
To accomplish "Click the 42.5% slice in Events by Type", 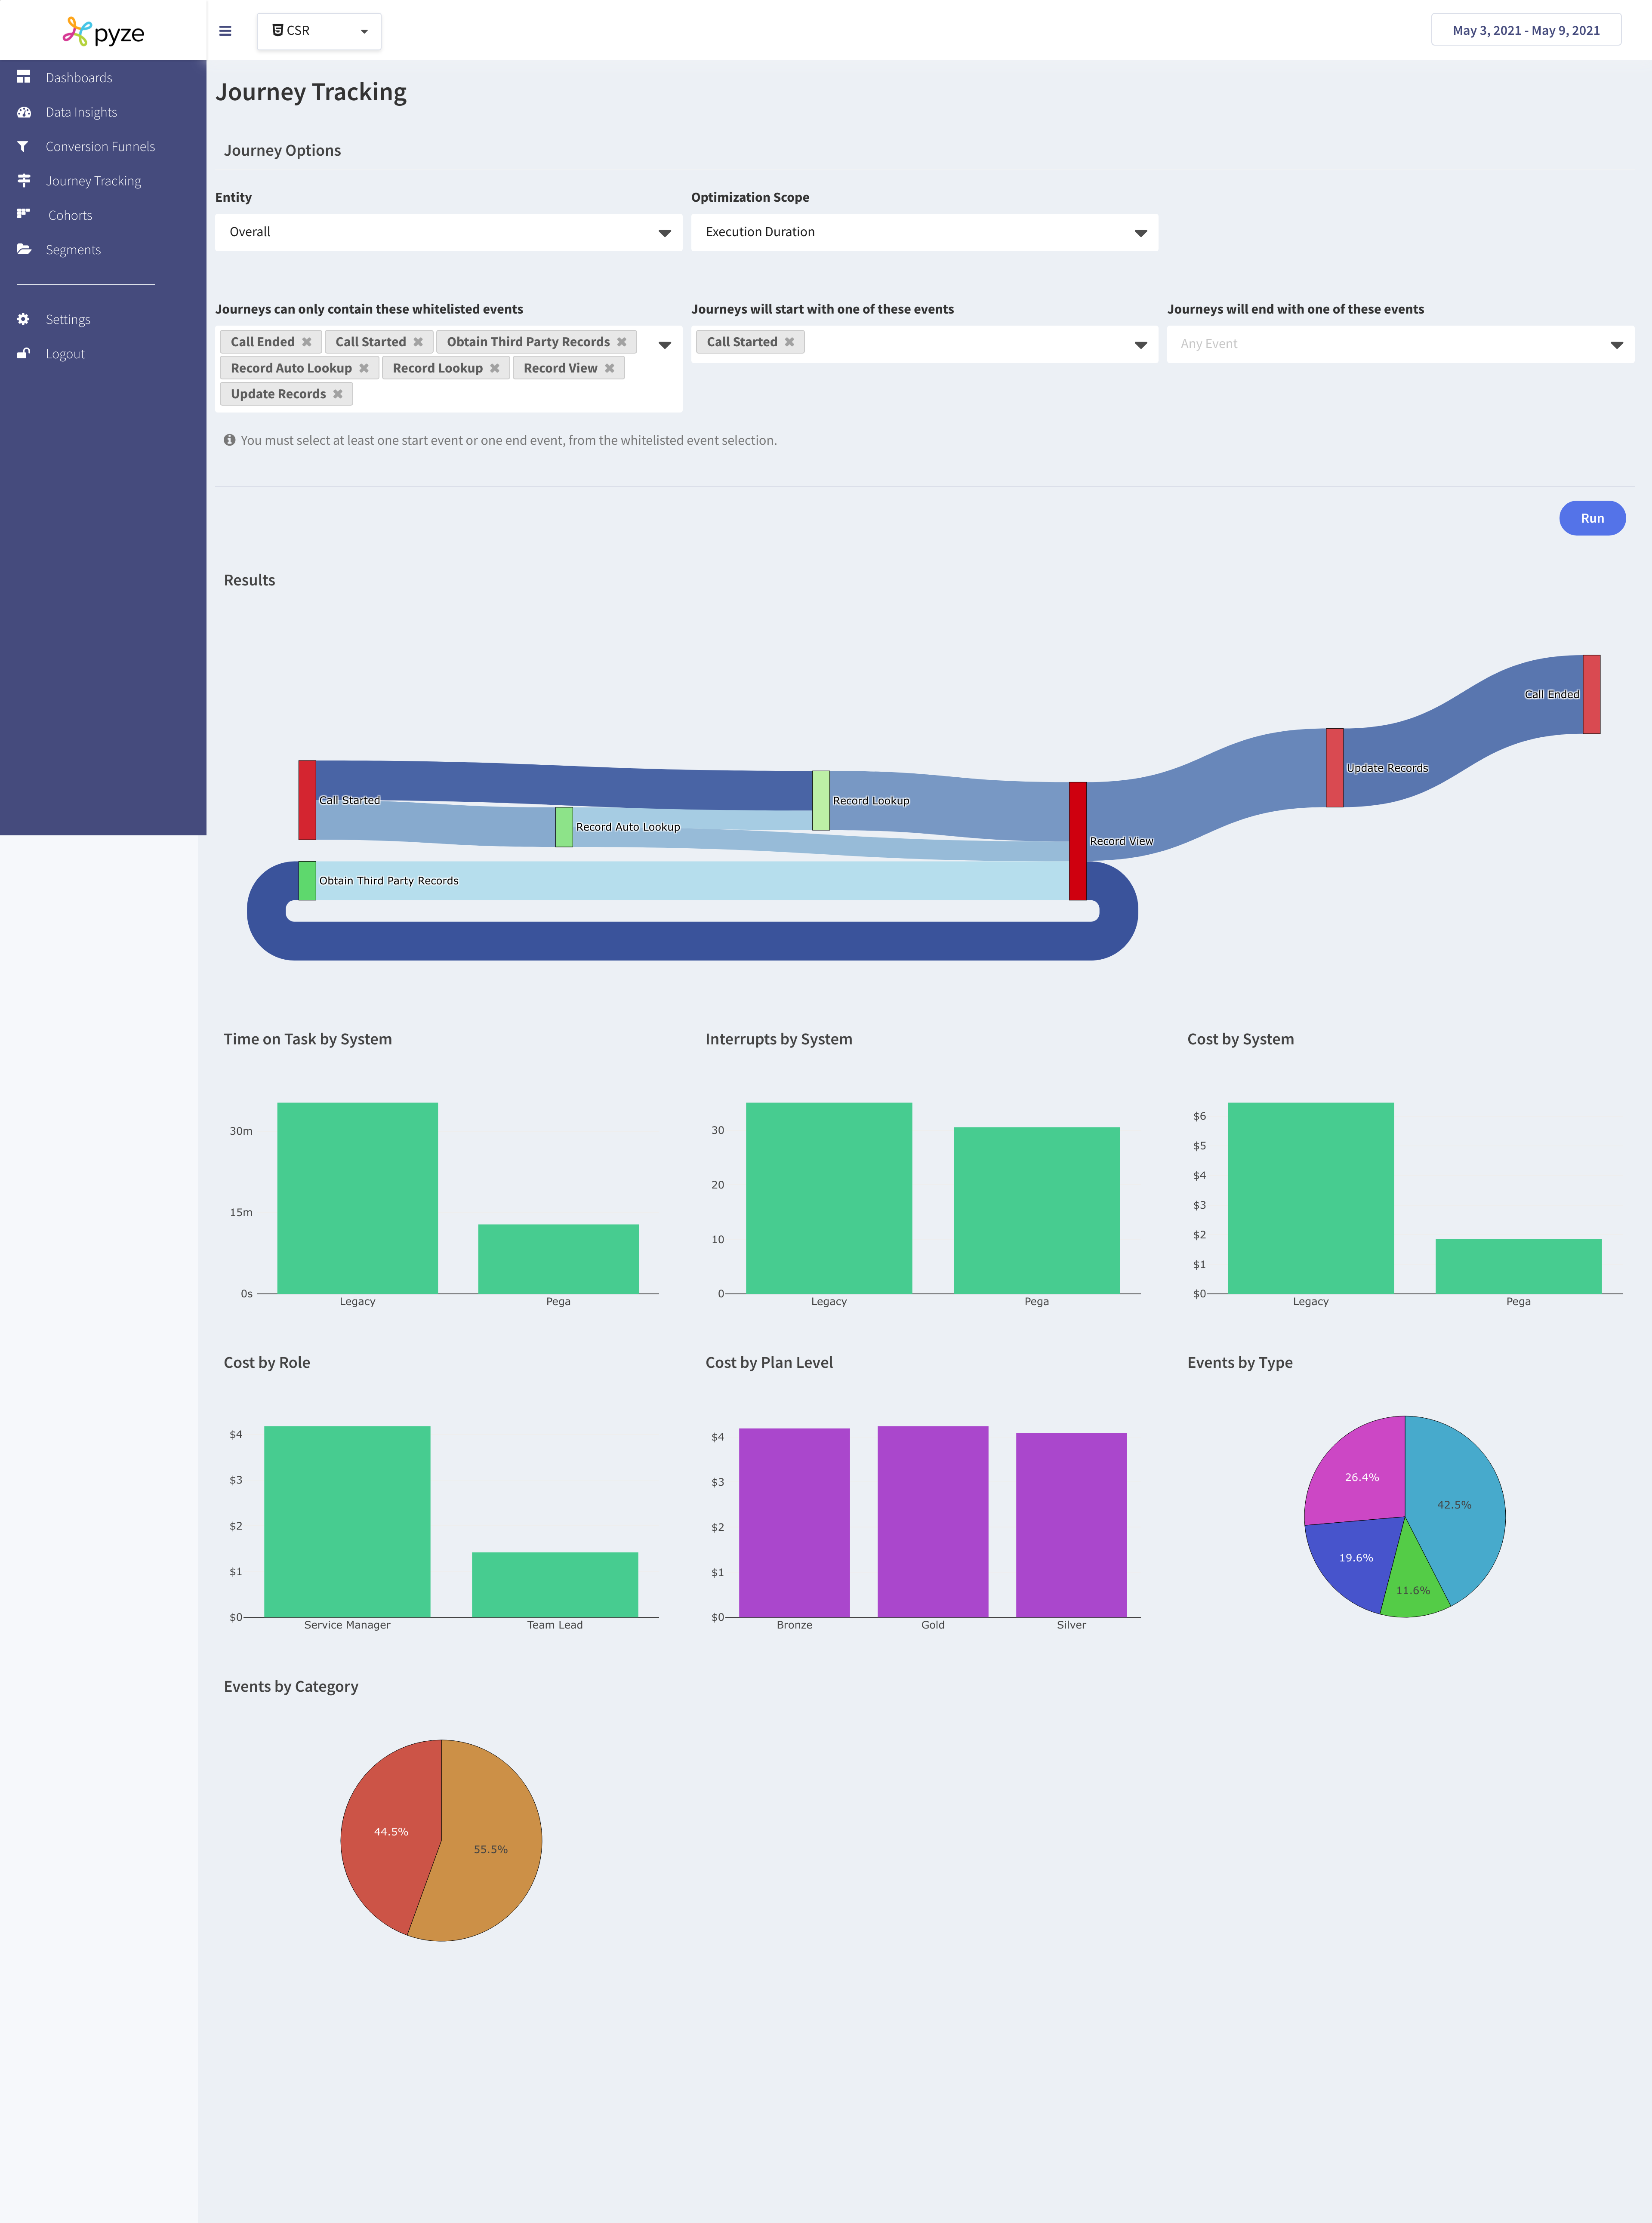I will (x=1455, y=1505).
